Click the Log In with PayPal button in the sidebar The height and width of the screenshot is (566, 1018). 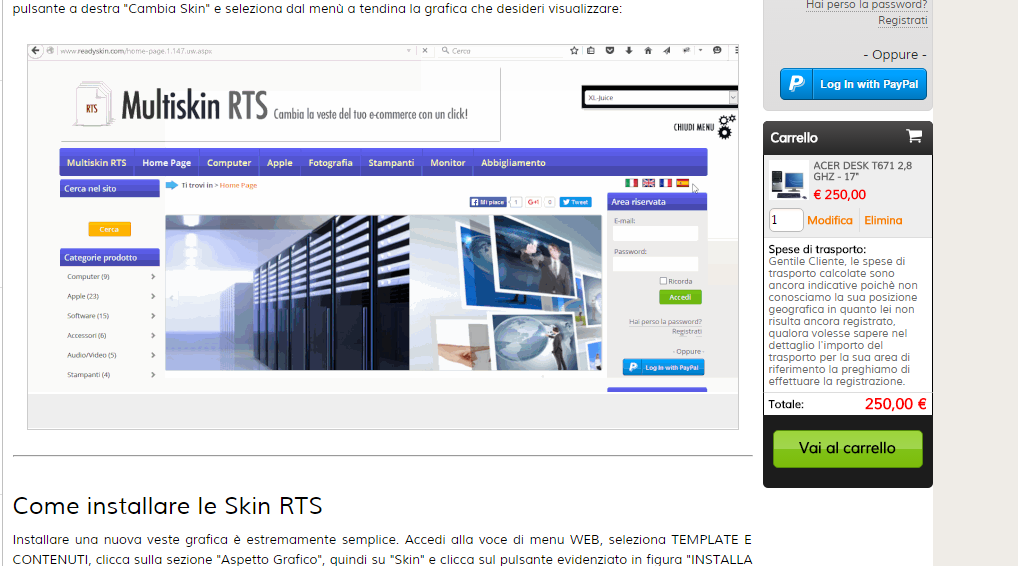click(x=853, y=84)
